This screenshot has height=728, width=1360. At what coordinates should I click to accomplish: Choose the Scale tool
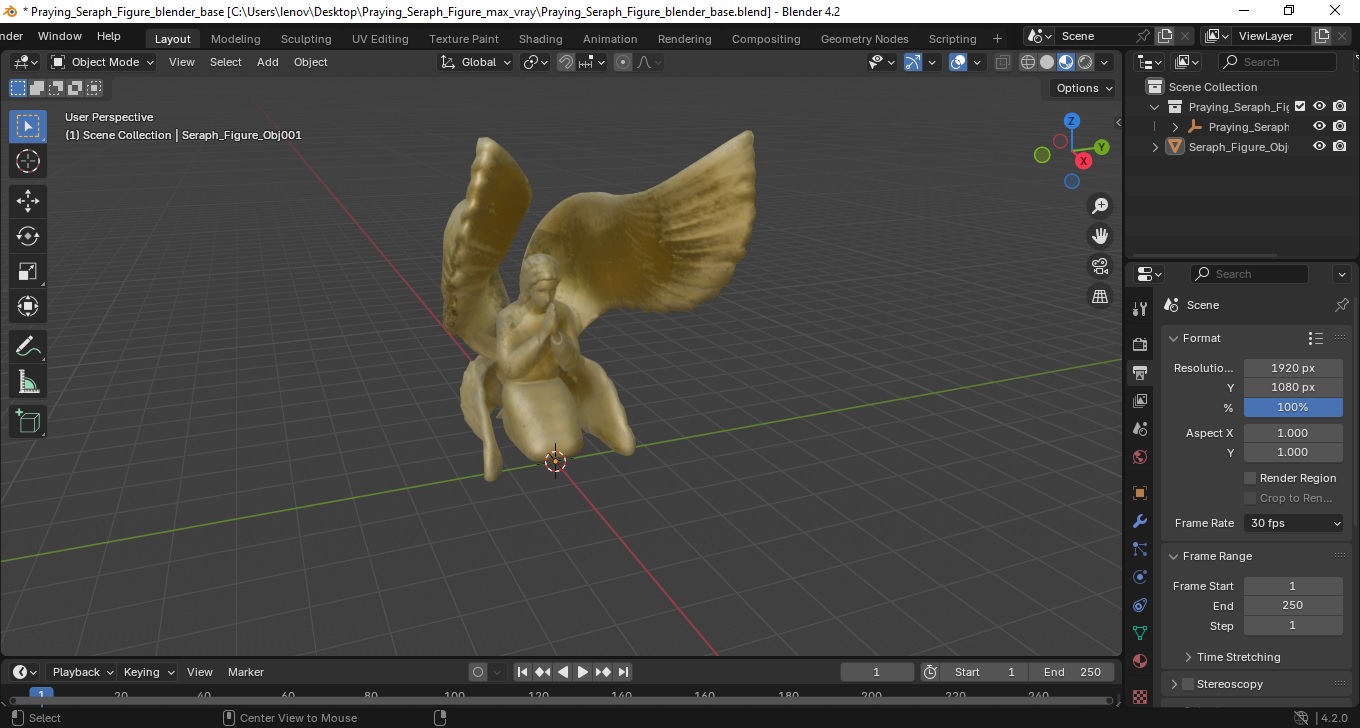pos(28,271)
